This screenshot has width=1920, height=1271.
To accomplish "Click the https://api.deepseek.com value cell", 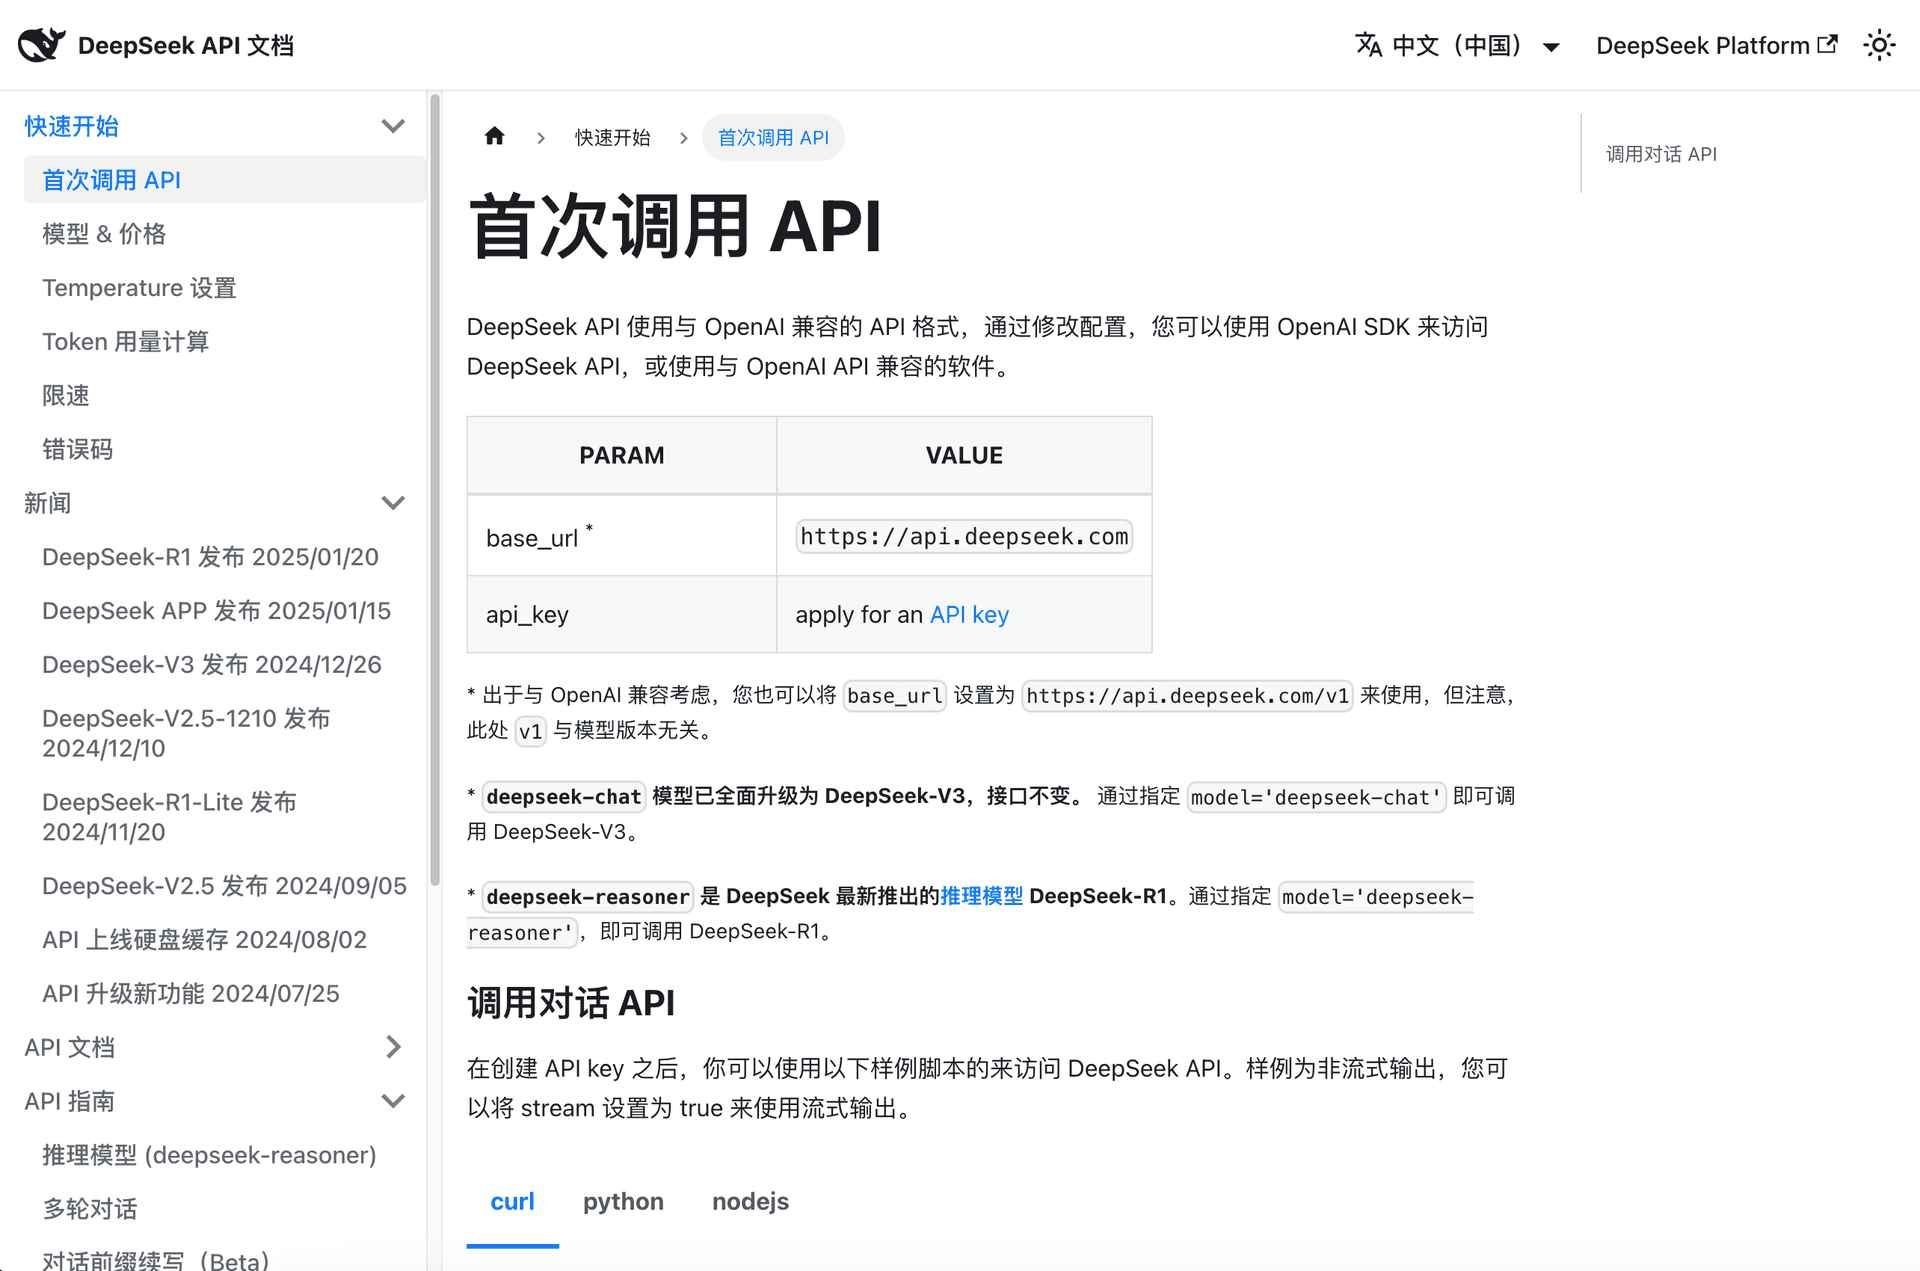I will [x=964, y=536].
